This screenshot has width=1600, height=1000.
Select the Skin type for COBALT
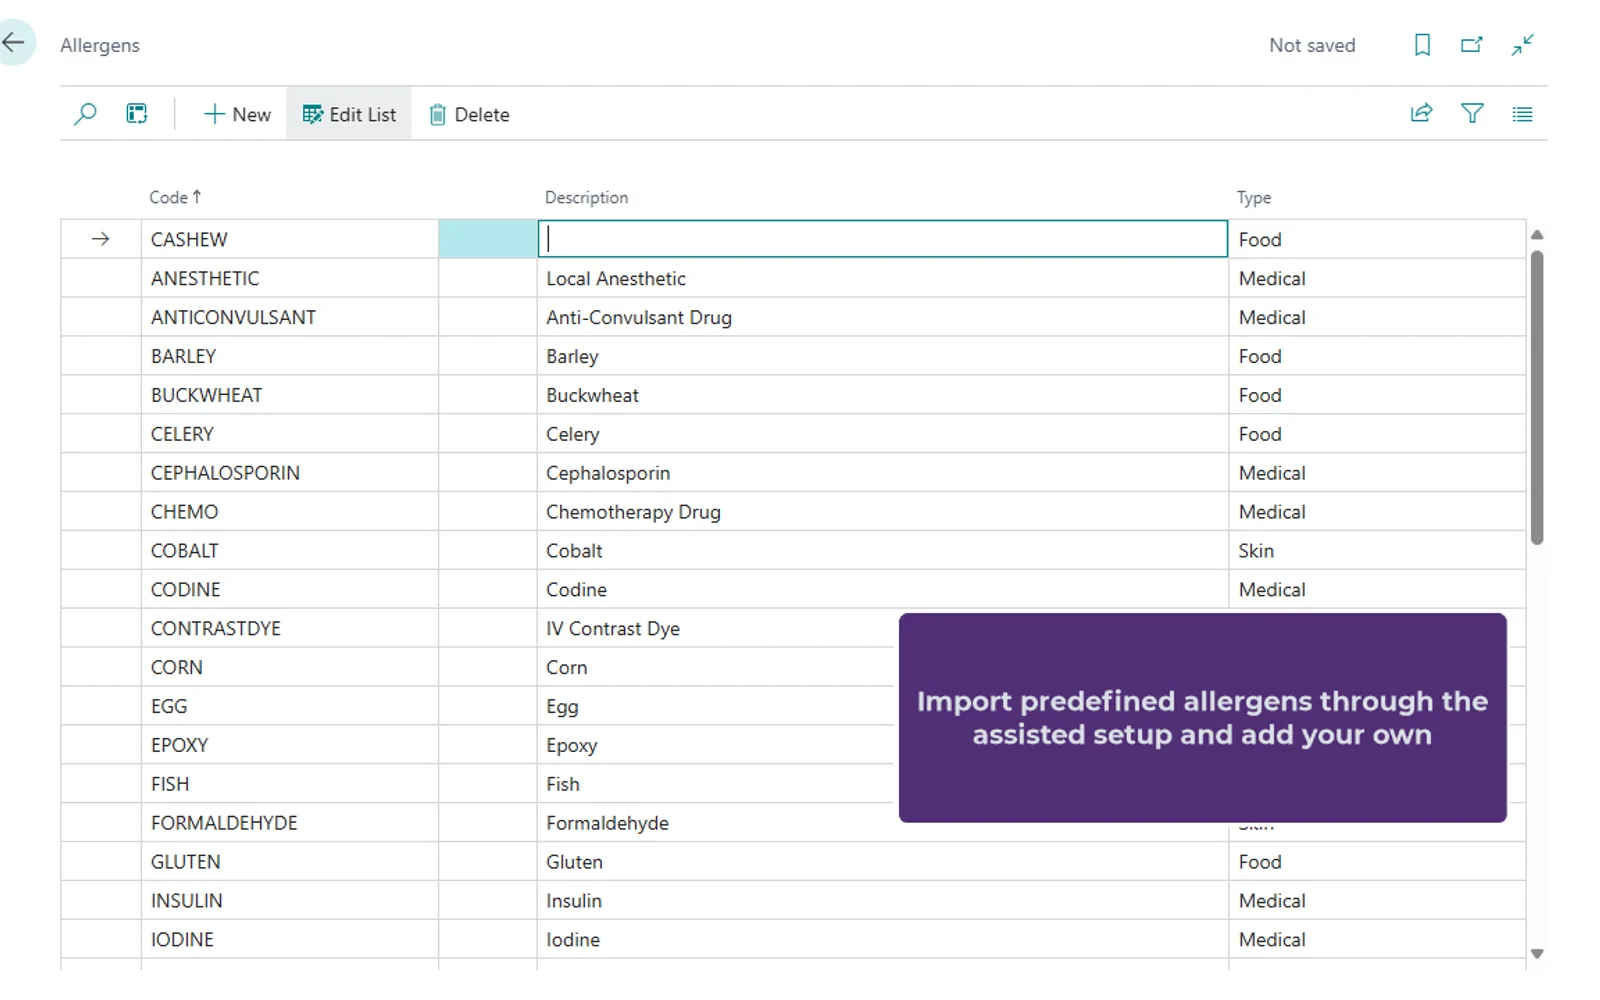tap(1376, 551)
